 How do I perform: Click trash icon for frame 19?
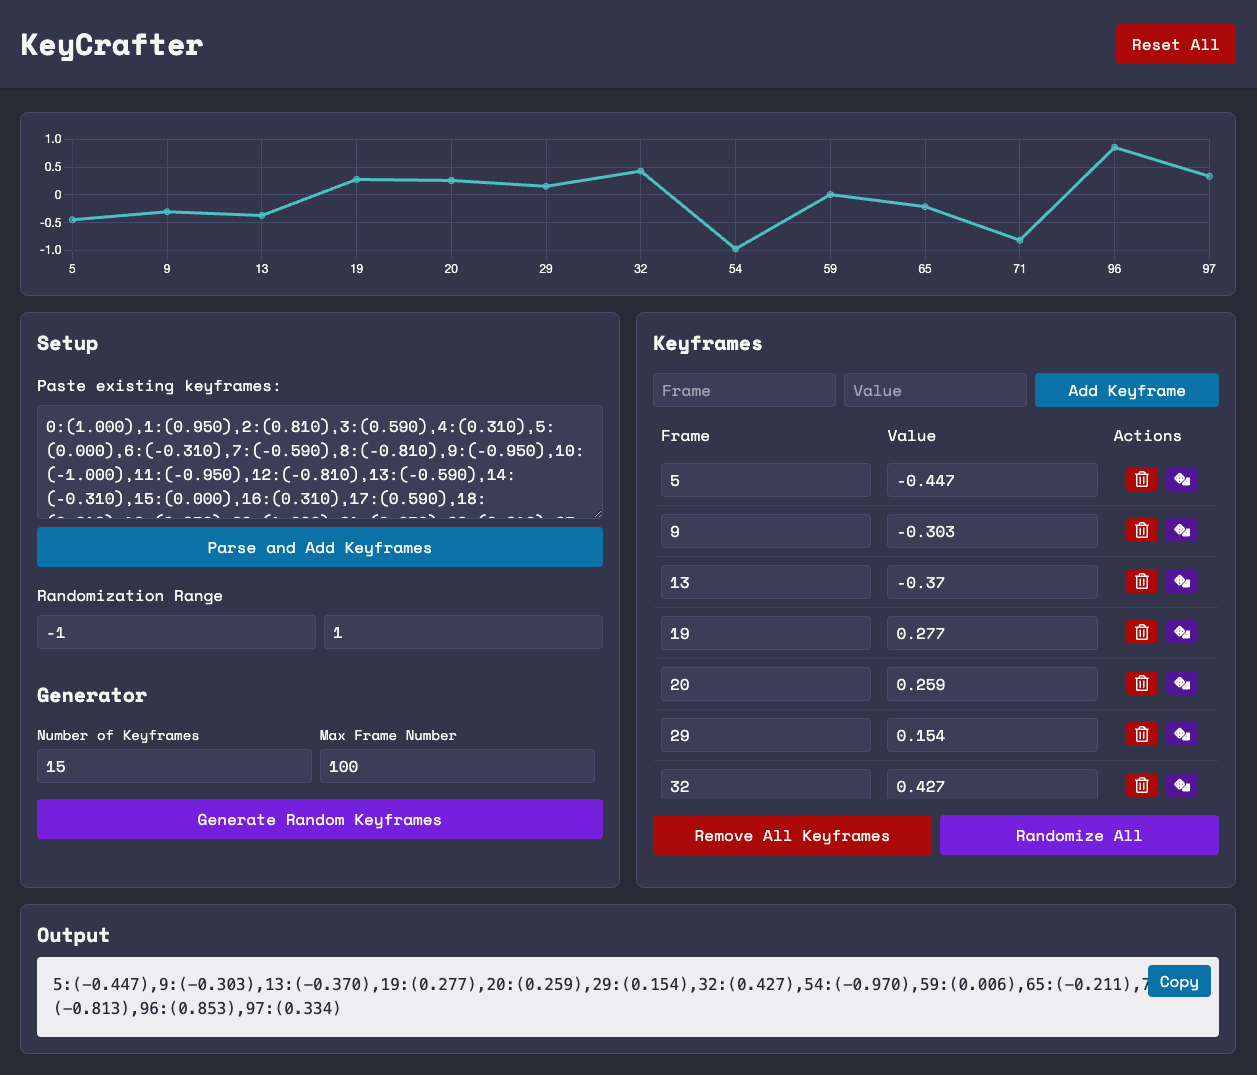click(1141, 633)
